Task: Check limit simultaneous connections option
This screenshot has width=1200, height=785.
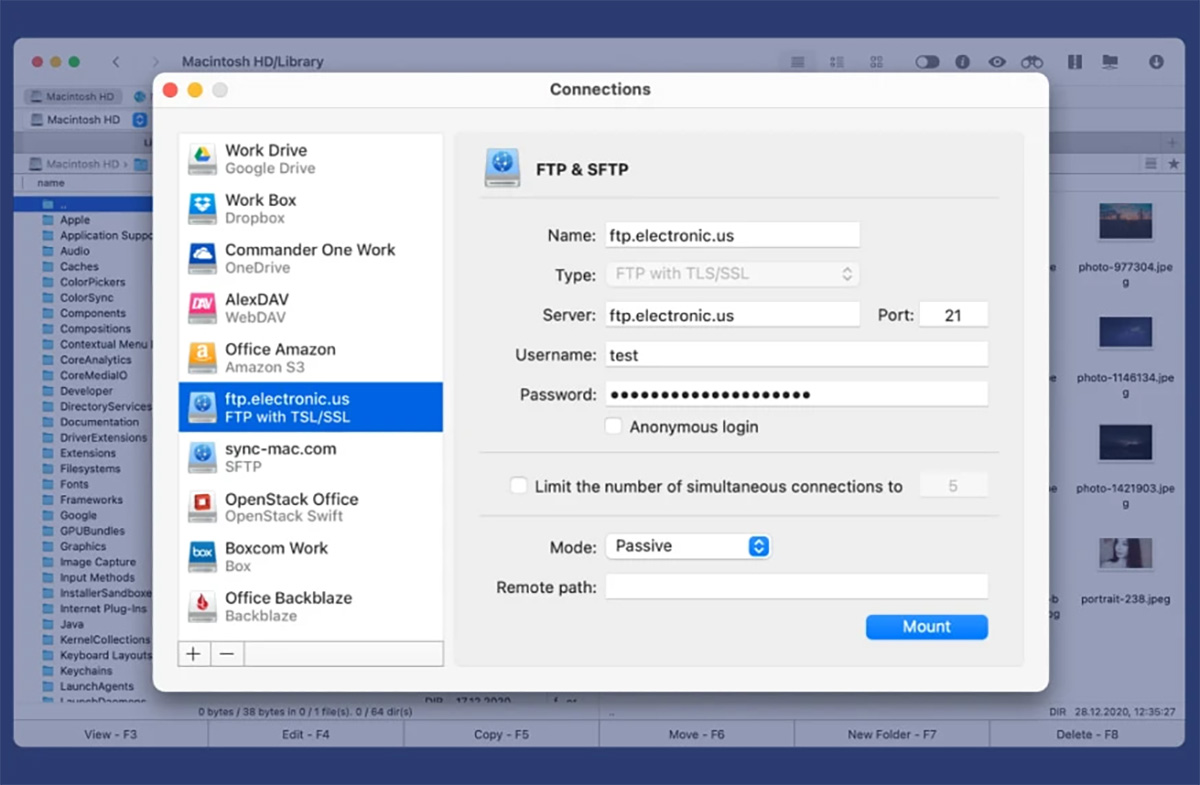Action: (519, 485)
